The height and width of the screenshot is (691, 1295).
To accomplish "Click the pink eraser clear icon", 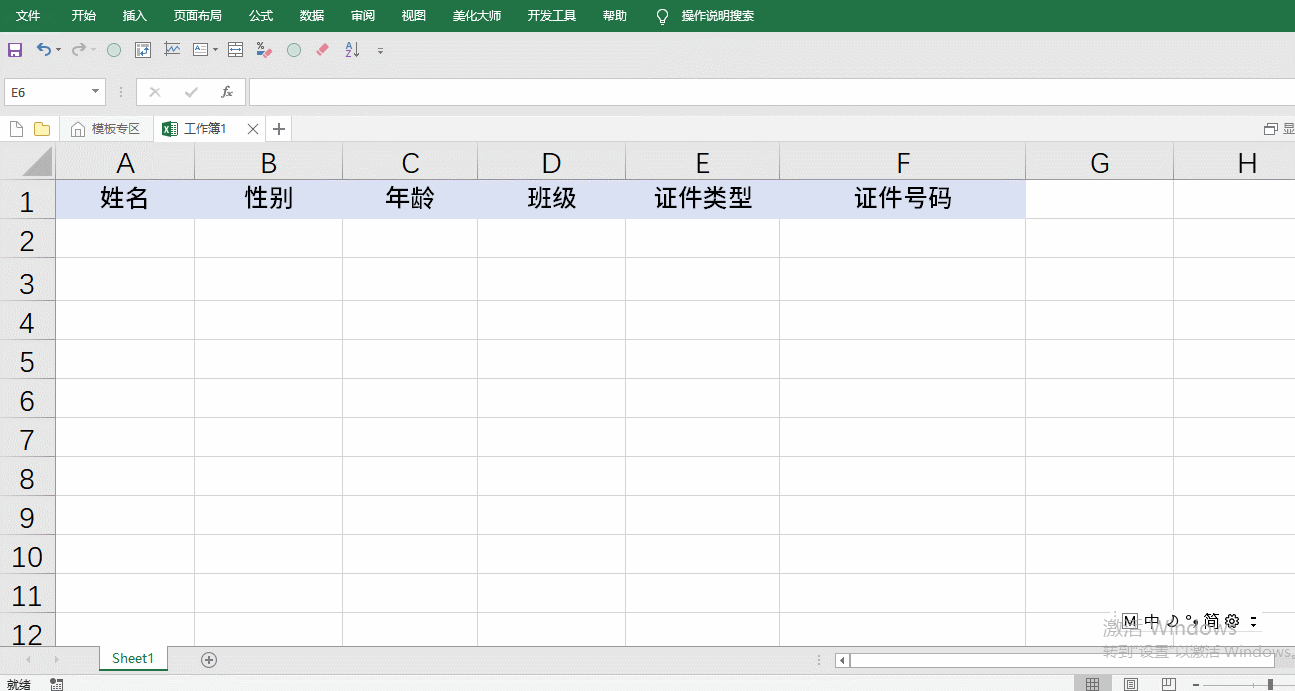I will (x=322, y=49).
